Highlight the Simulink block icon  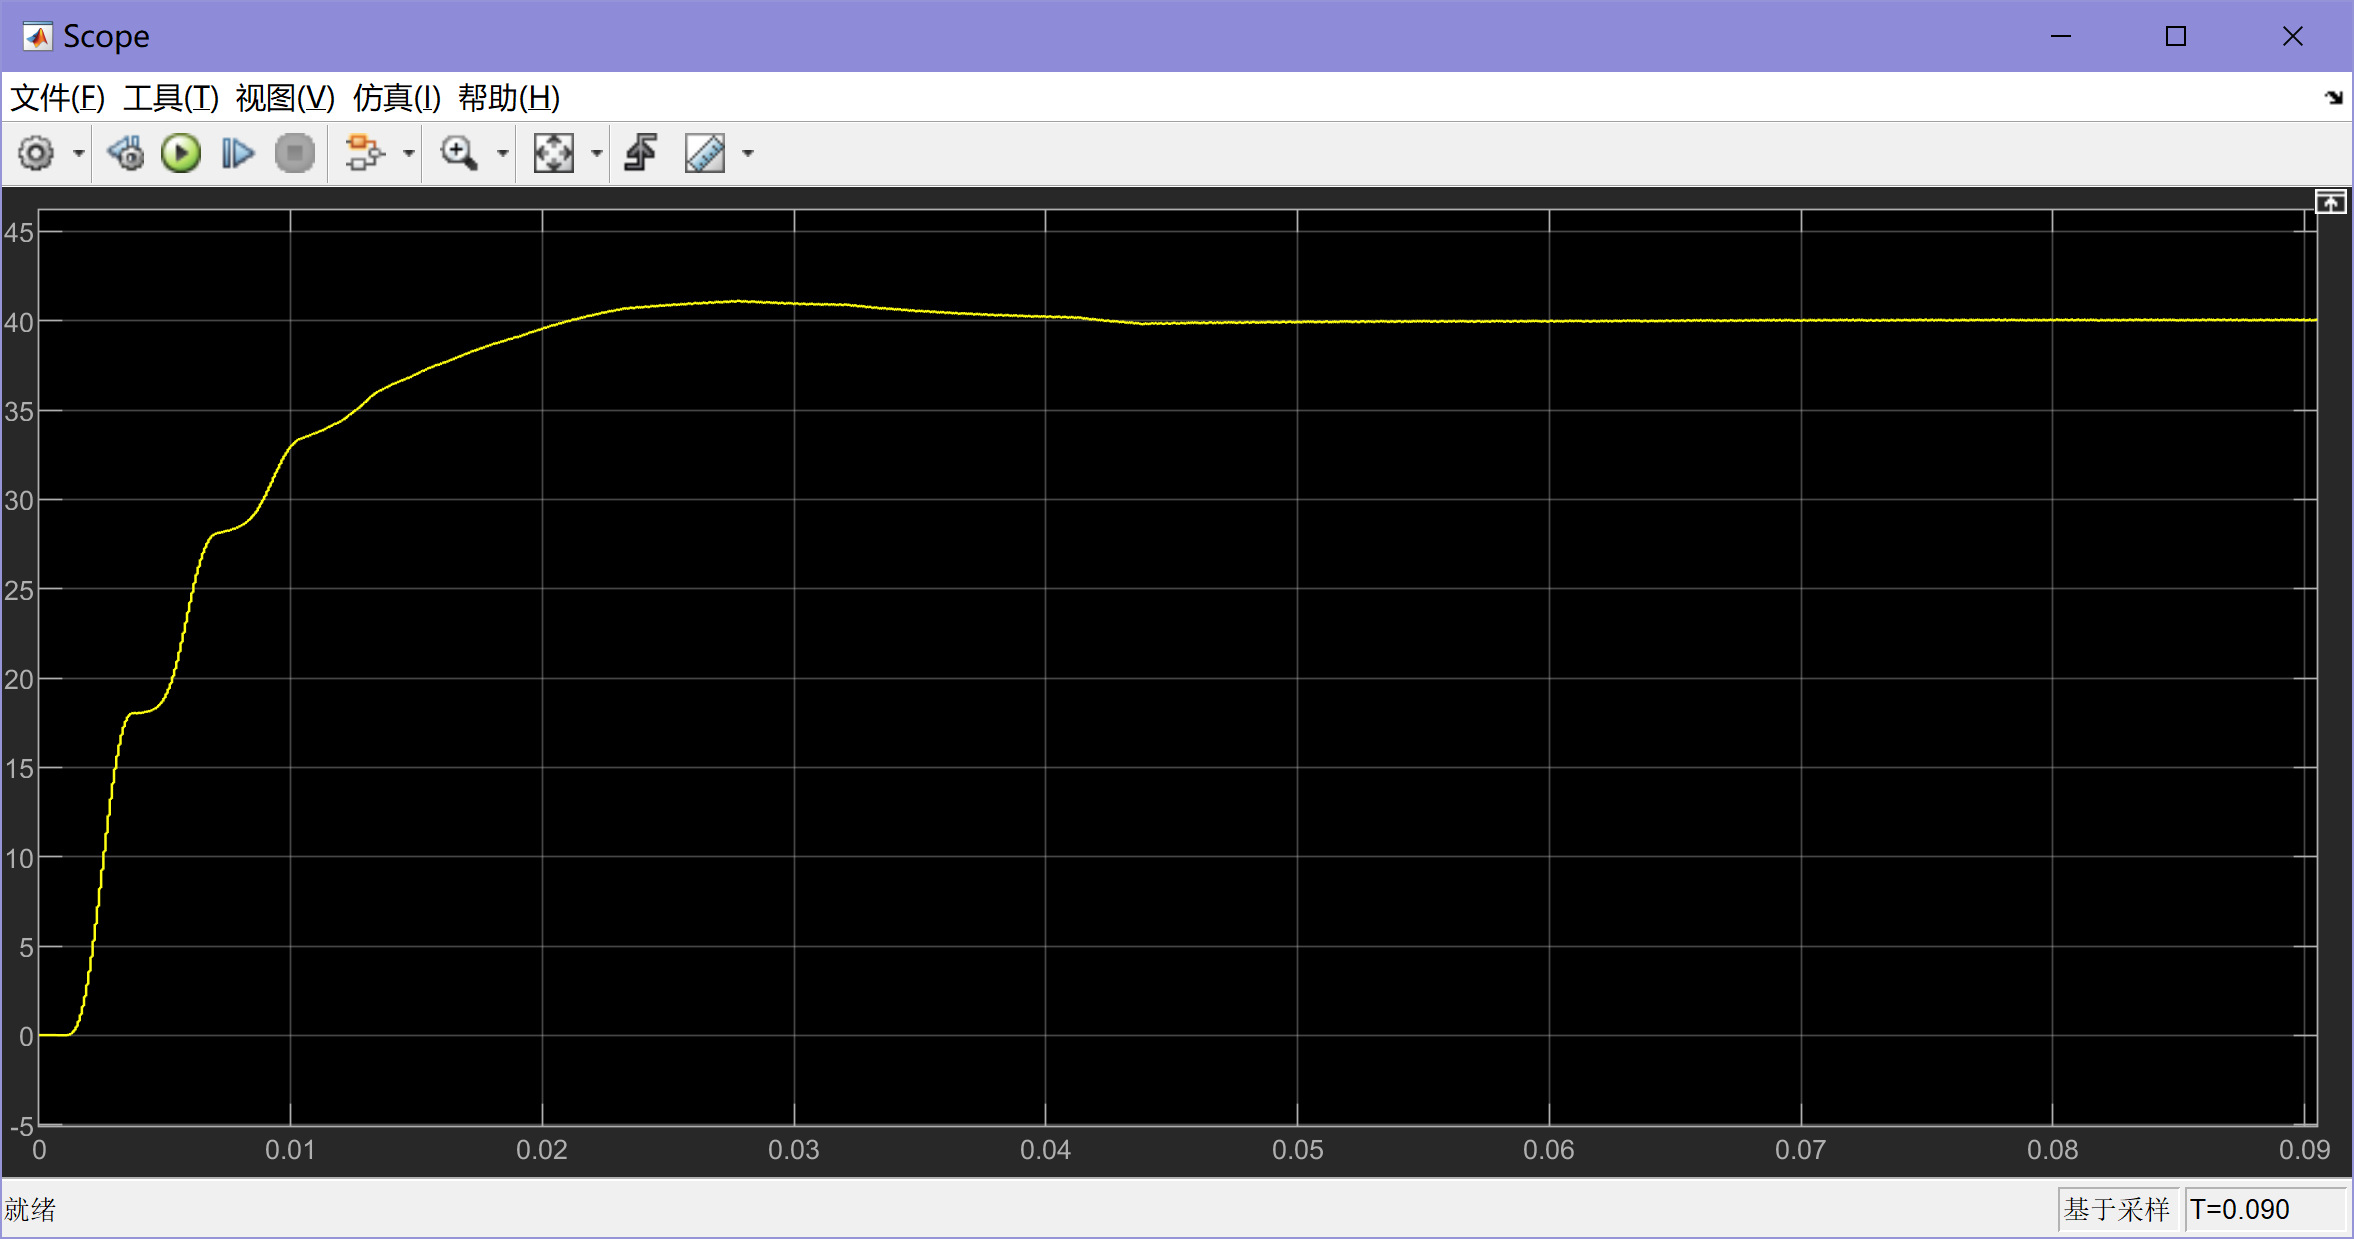point(364,153)
